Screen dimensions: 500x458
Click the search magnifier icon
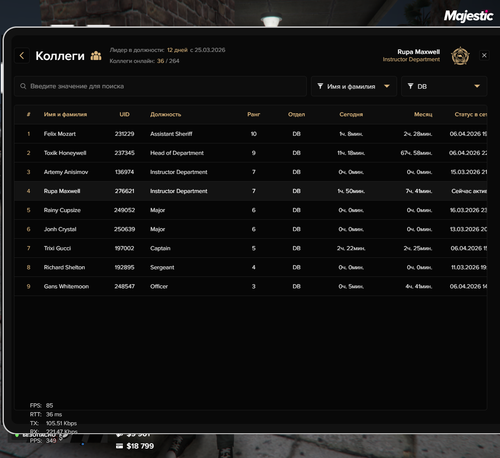point(23,86)
